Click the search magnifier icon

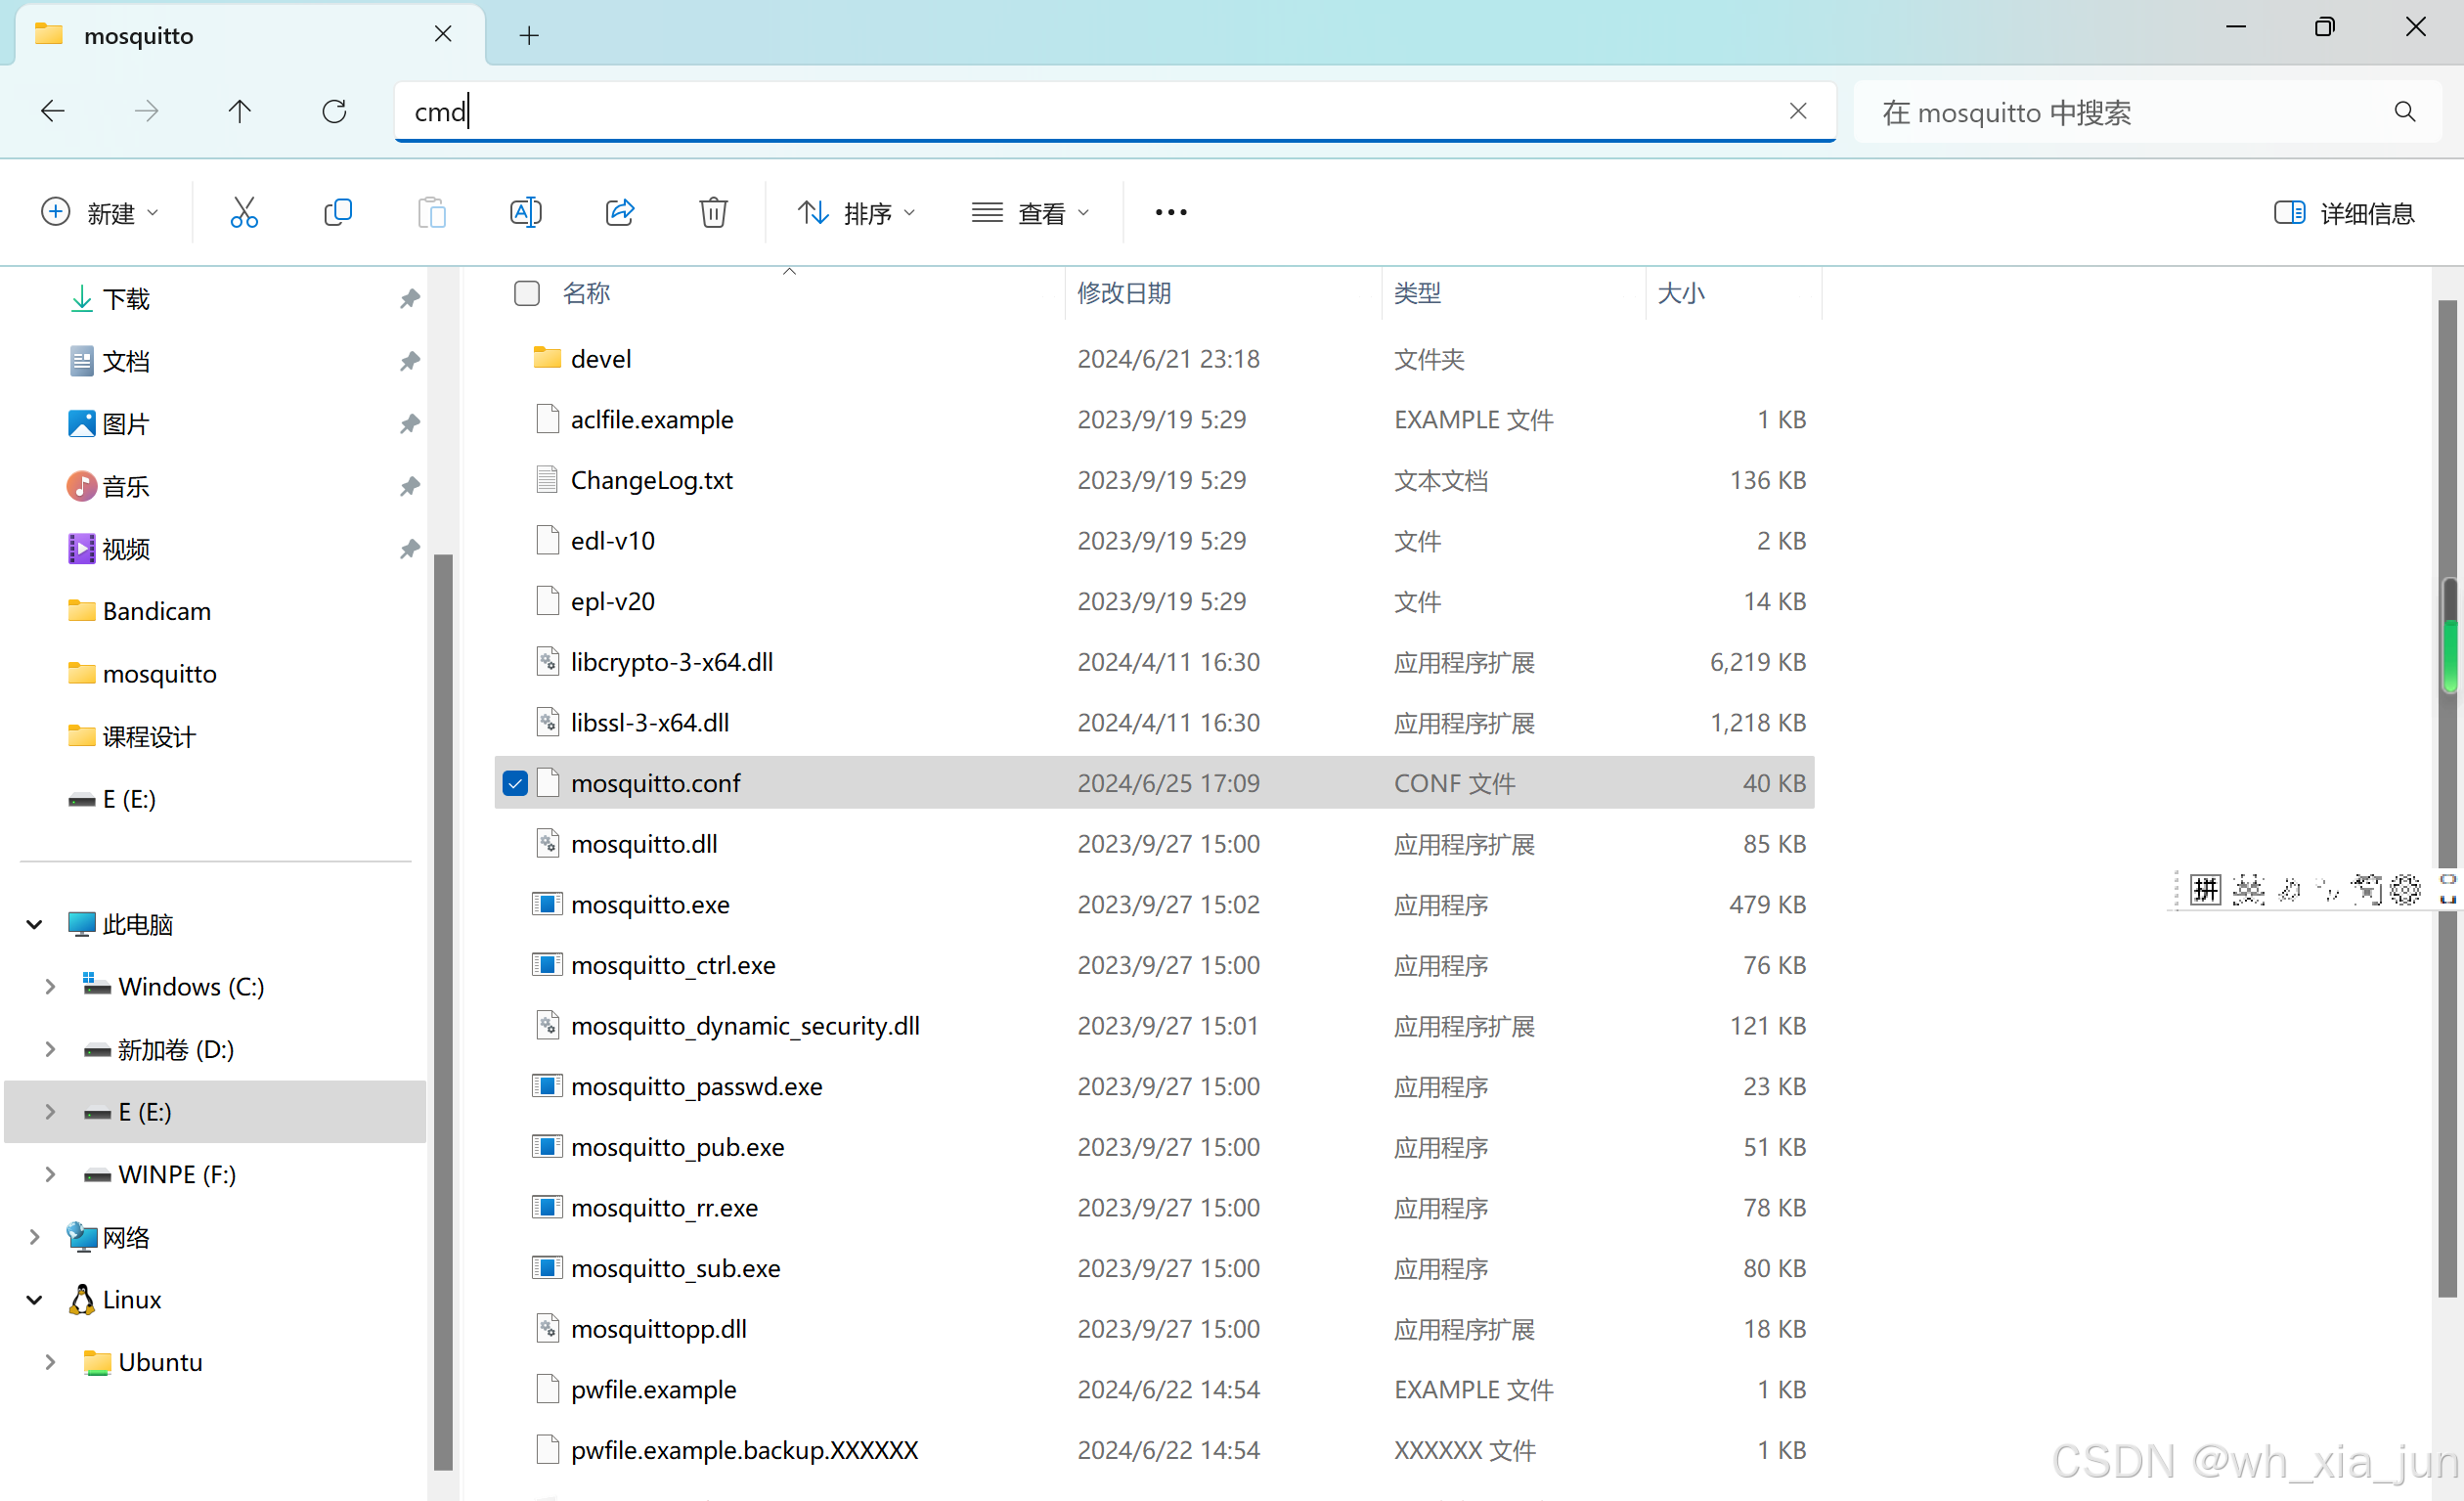(2404, 112)
